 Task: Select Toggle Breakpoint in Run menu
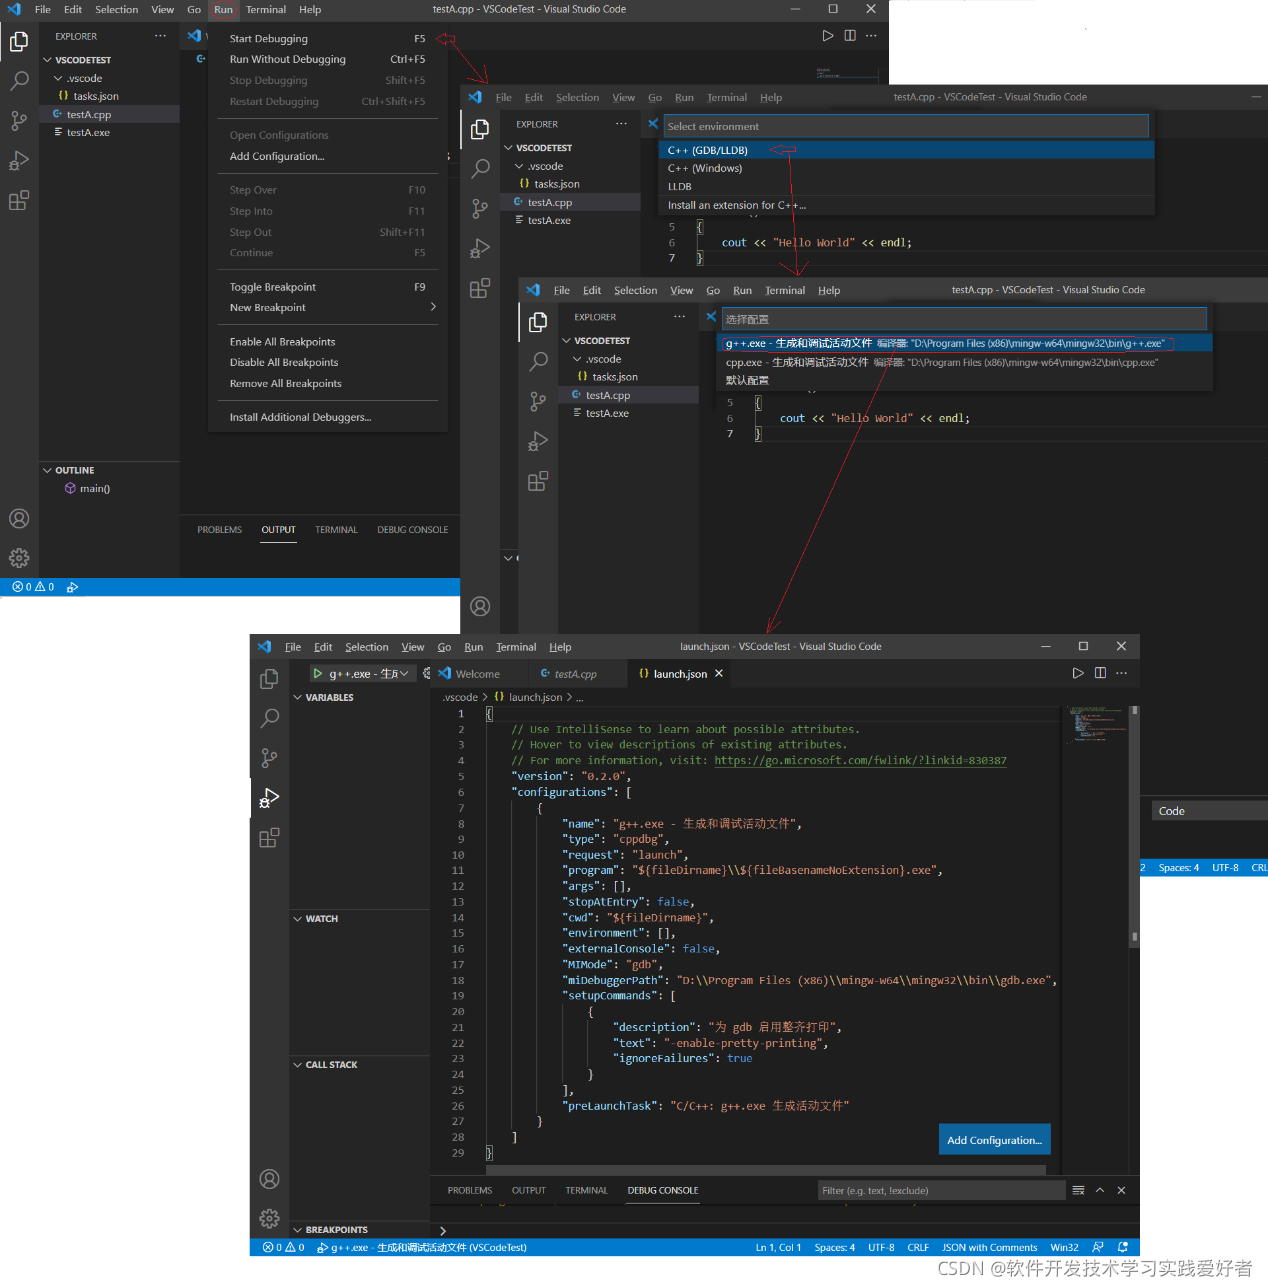327,287
